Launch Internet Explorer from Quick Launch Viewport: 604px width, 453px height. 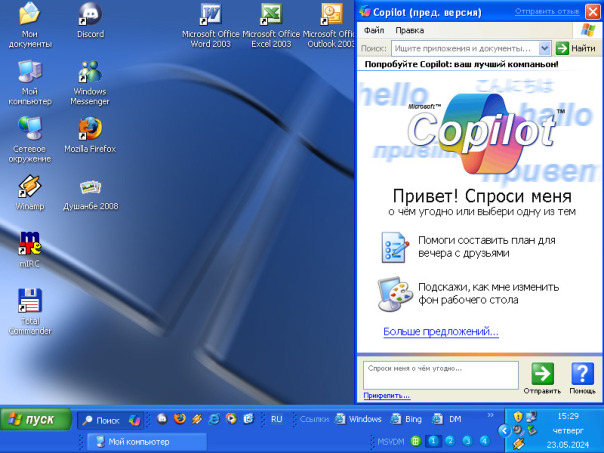(214, 419)
